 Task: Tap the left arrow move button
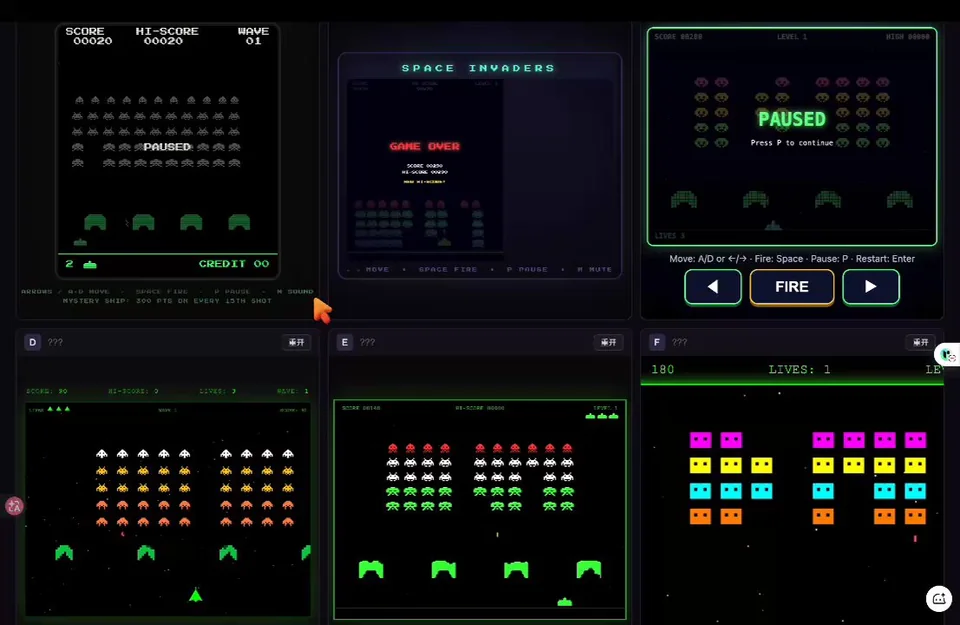coord(713,286)
